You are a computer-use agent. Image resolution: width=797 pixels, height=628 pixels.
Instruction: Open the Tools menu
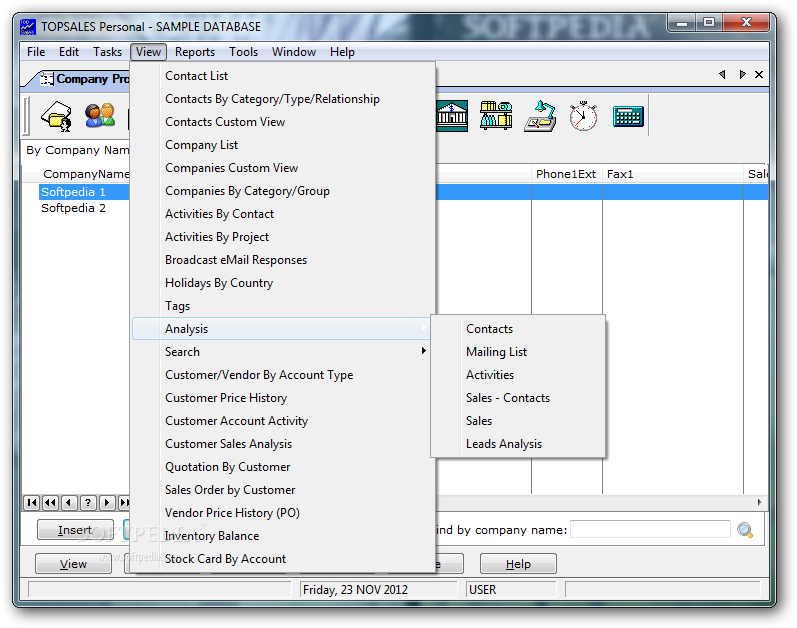[243, 52]
